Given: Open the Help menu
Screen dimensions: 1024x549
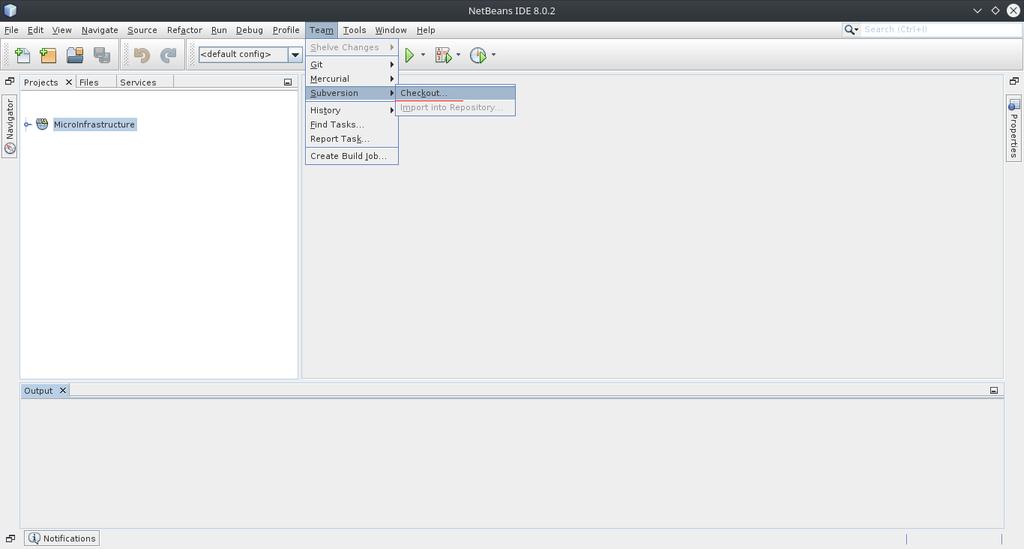Looking at the screenshot, I should click(425, 30).
